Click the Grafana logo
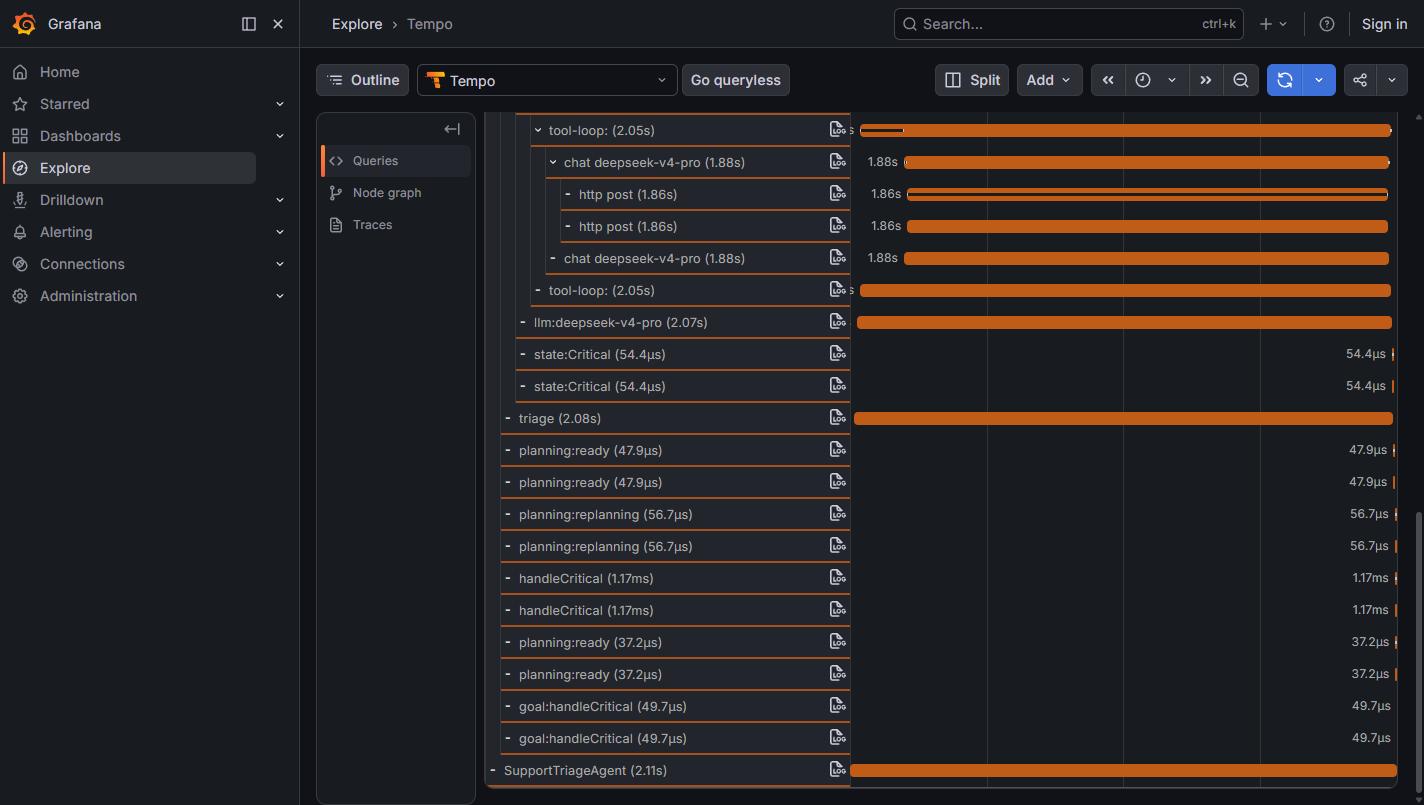This screenshot has height=805, width=1424. point(24,24)
